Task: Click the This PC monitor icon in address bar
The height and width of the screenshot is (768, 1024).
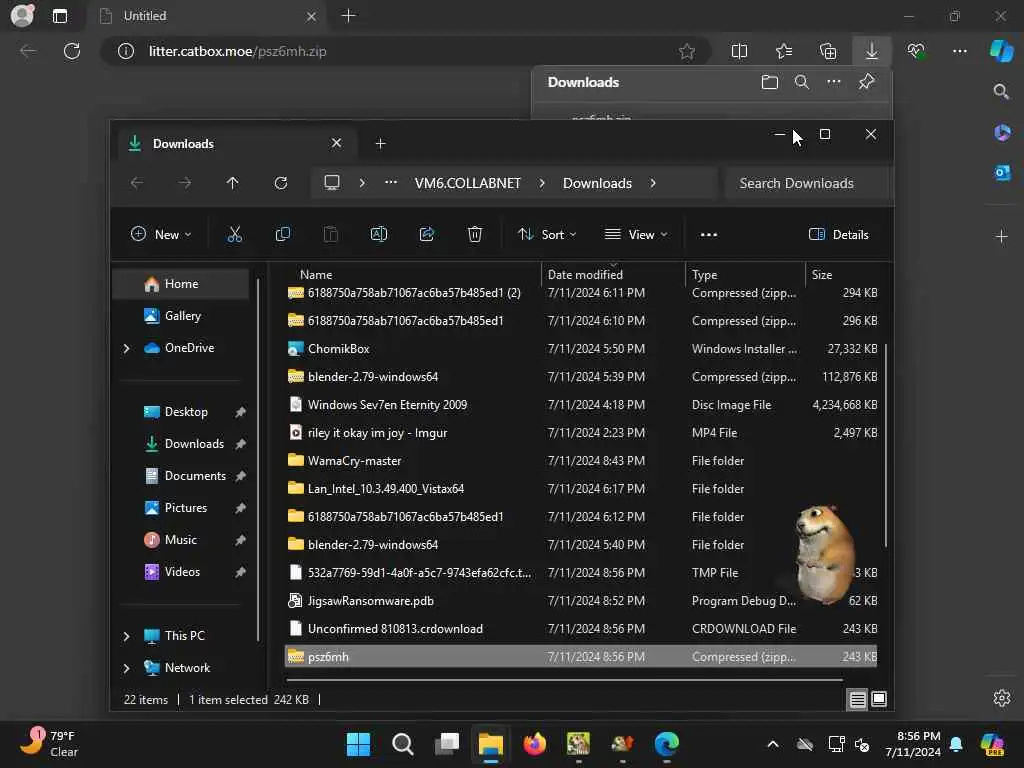Action: pos(332,183)
